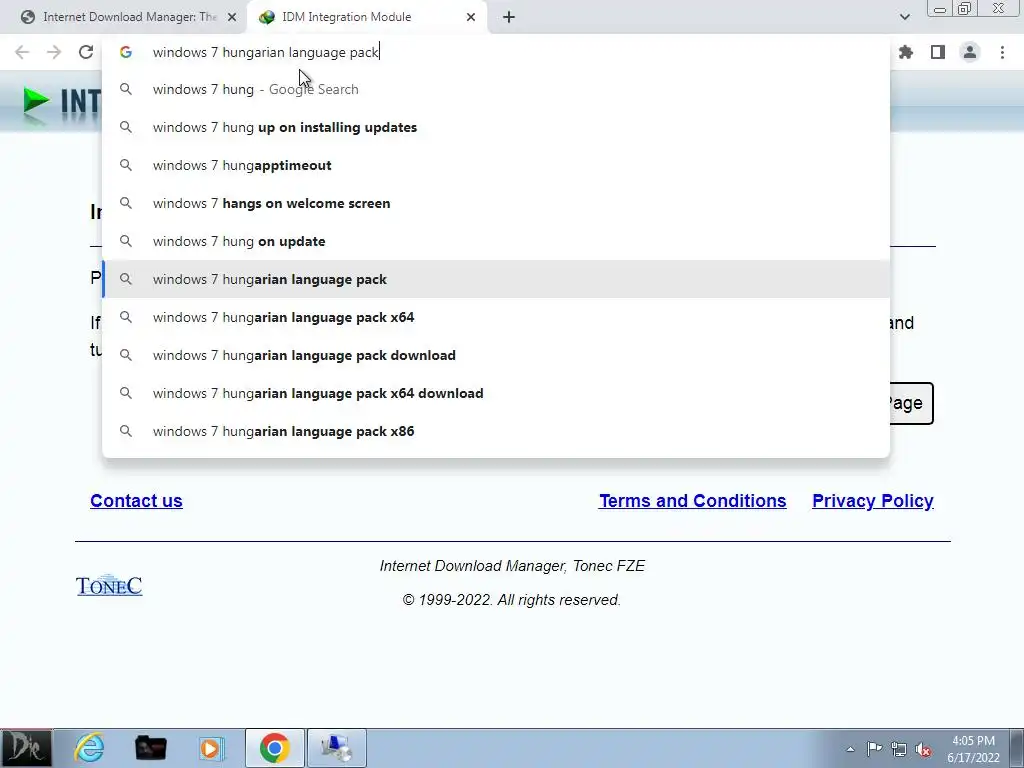1024x768 pixels.
Task: Show hidden tray icons arrow
Action: (850, 749)
